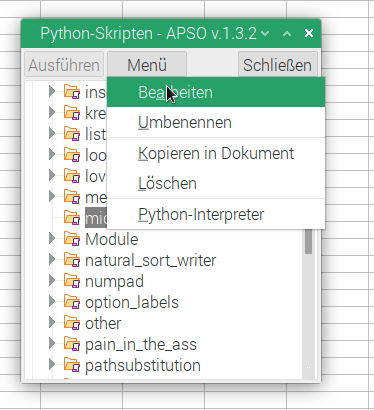The height and width of the screenshot is (410, 374).
Task: Click the pathsubstitution folder icon
Action: 72,365
